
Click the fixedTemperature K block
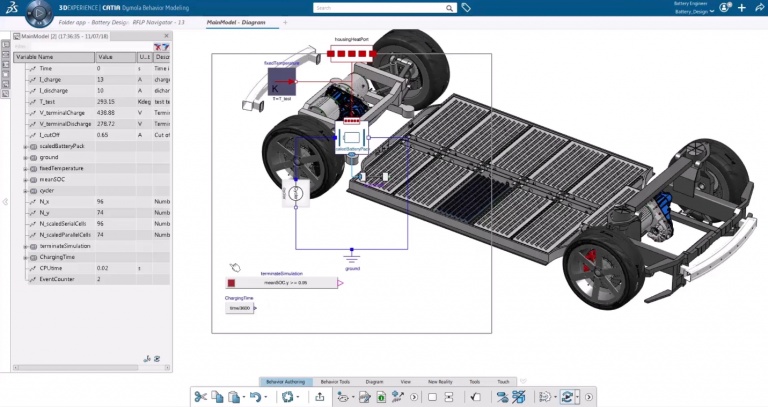(x=282, y=81)
